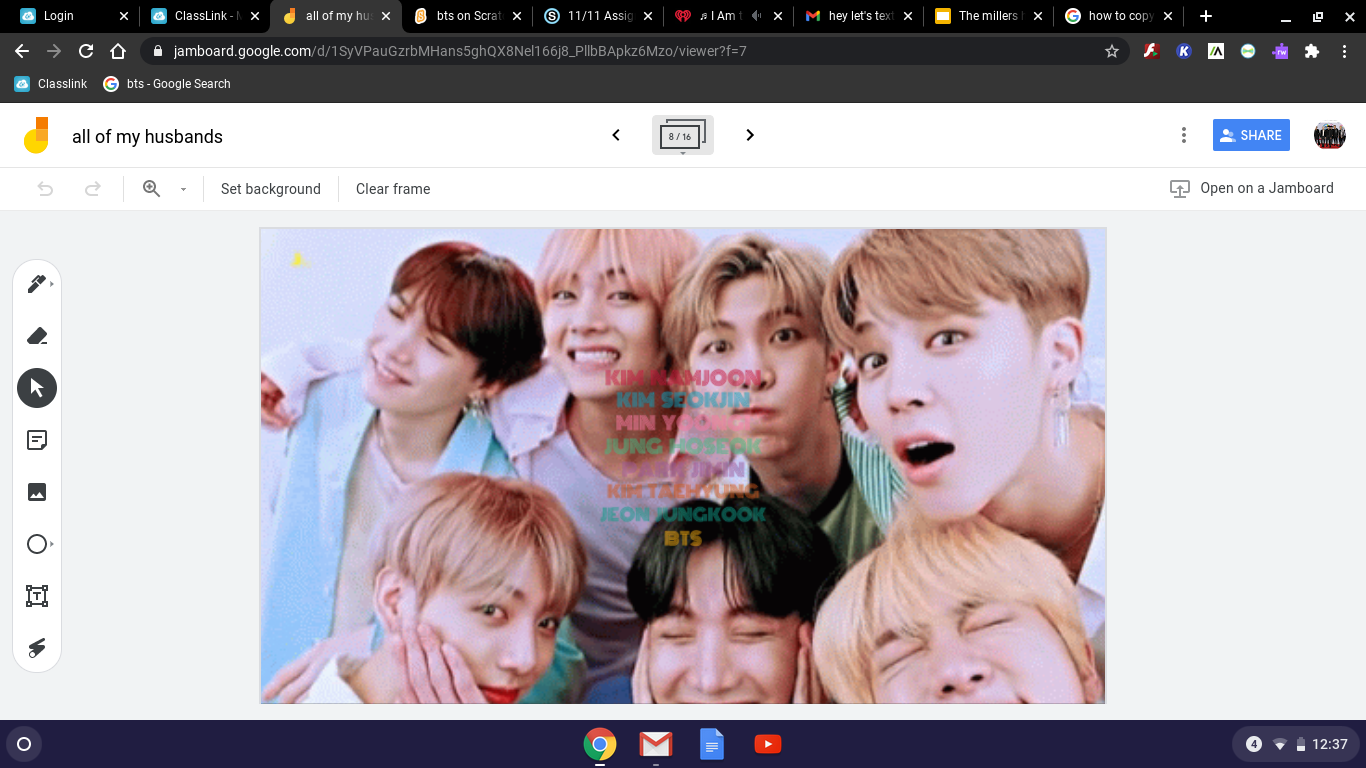This screenshot has width=1366, height=768.
Task: Click the blue SHARE button
Action: (x=1251, y=135)
